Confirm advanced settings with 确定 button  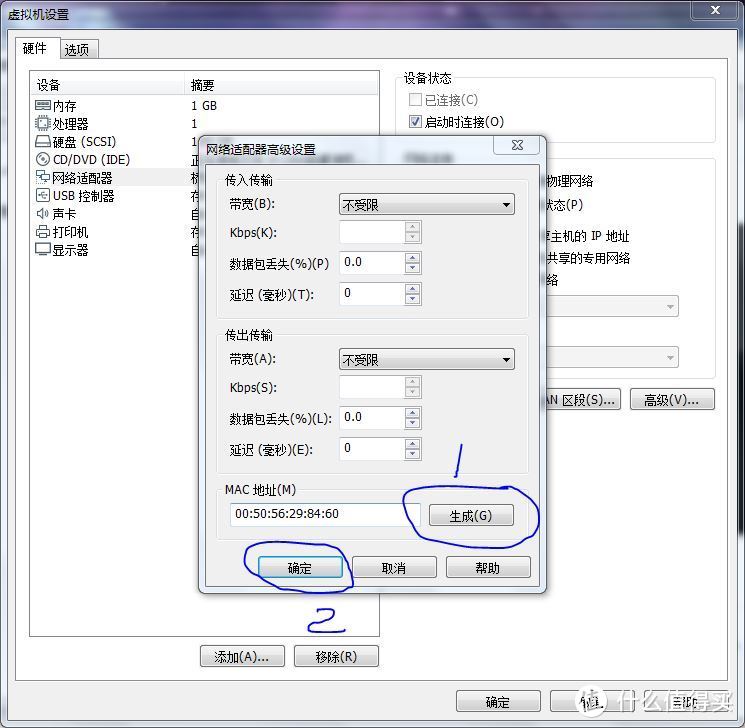point(300,568)
